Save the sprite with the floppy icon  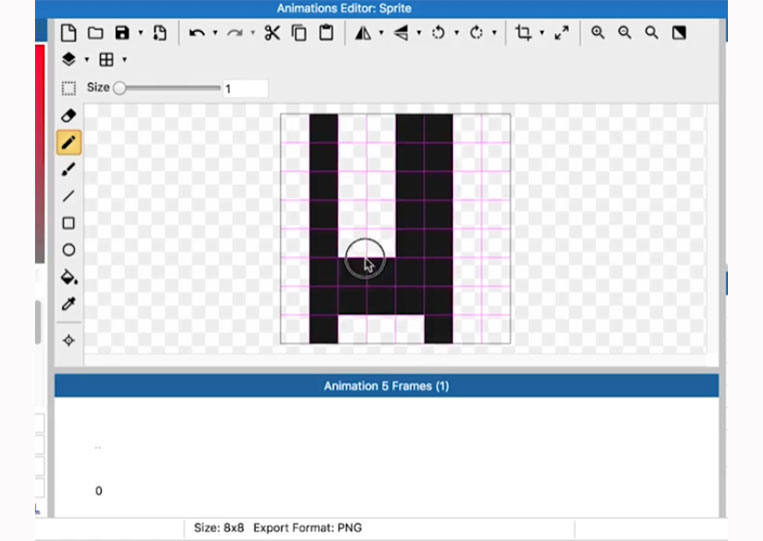click(x=122, y=33)
